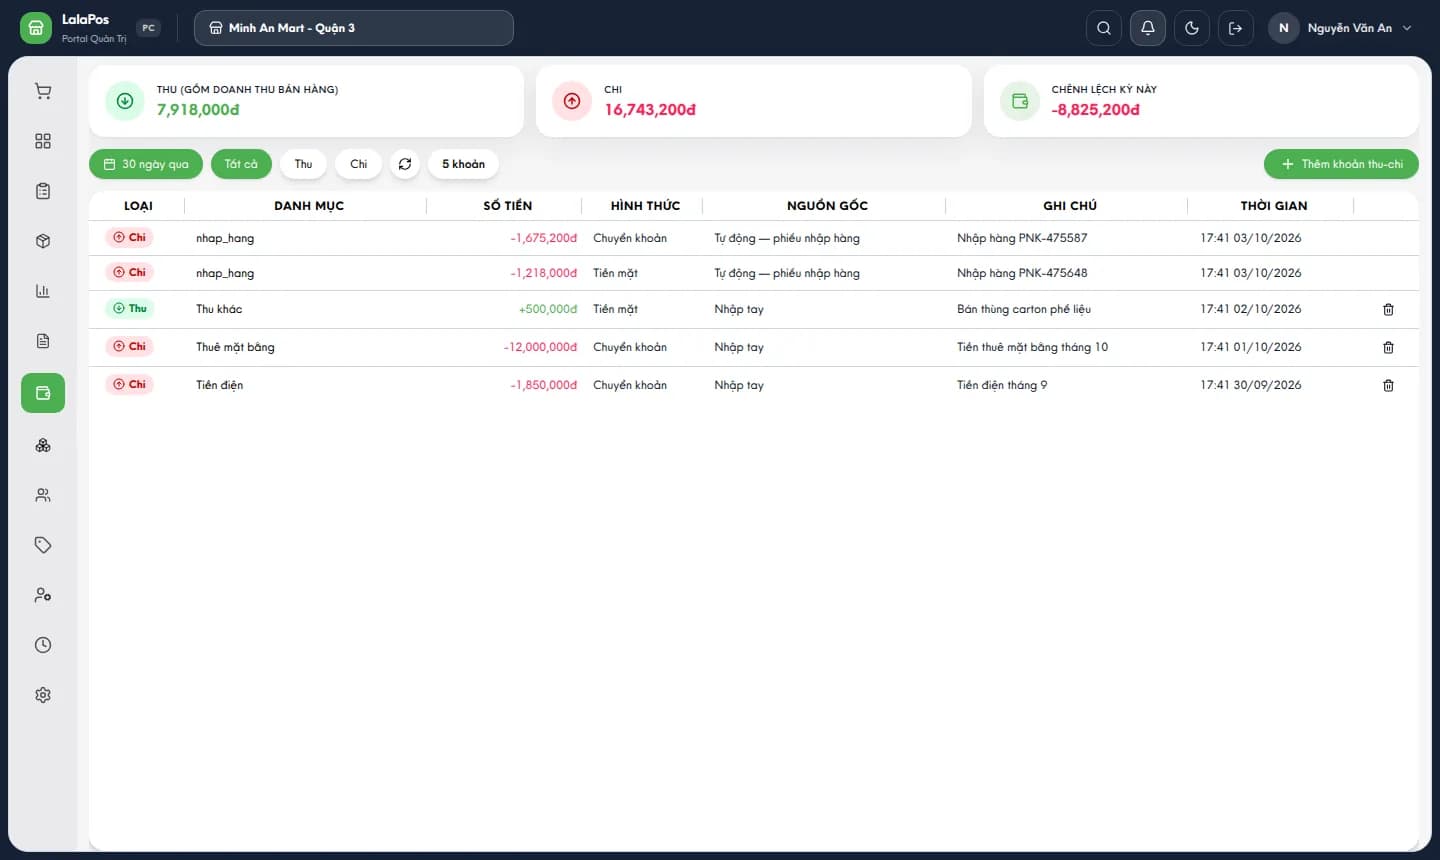Image resolution: width=1440 pixels, height=860 pixels.
Task: Open the 30 ngày qua date filter
Action: (146, 164)
